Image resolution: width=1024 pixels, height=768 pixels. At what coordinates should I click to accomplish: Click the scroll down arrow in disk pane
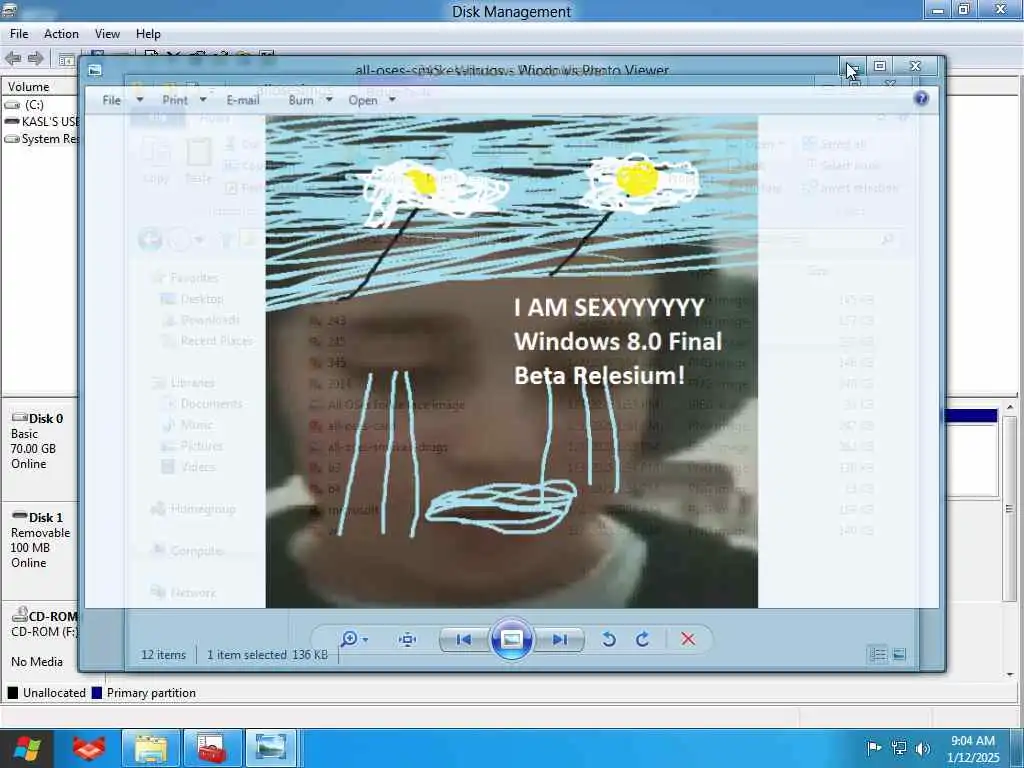click(x=1010, y=673)
